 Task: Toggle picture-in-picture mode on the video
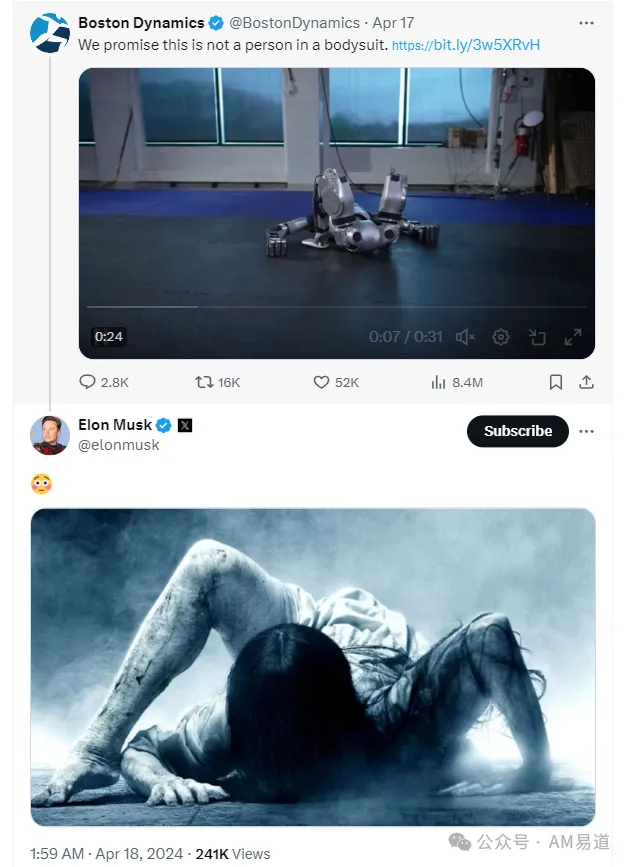coord(537,337)
